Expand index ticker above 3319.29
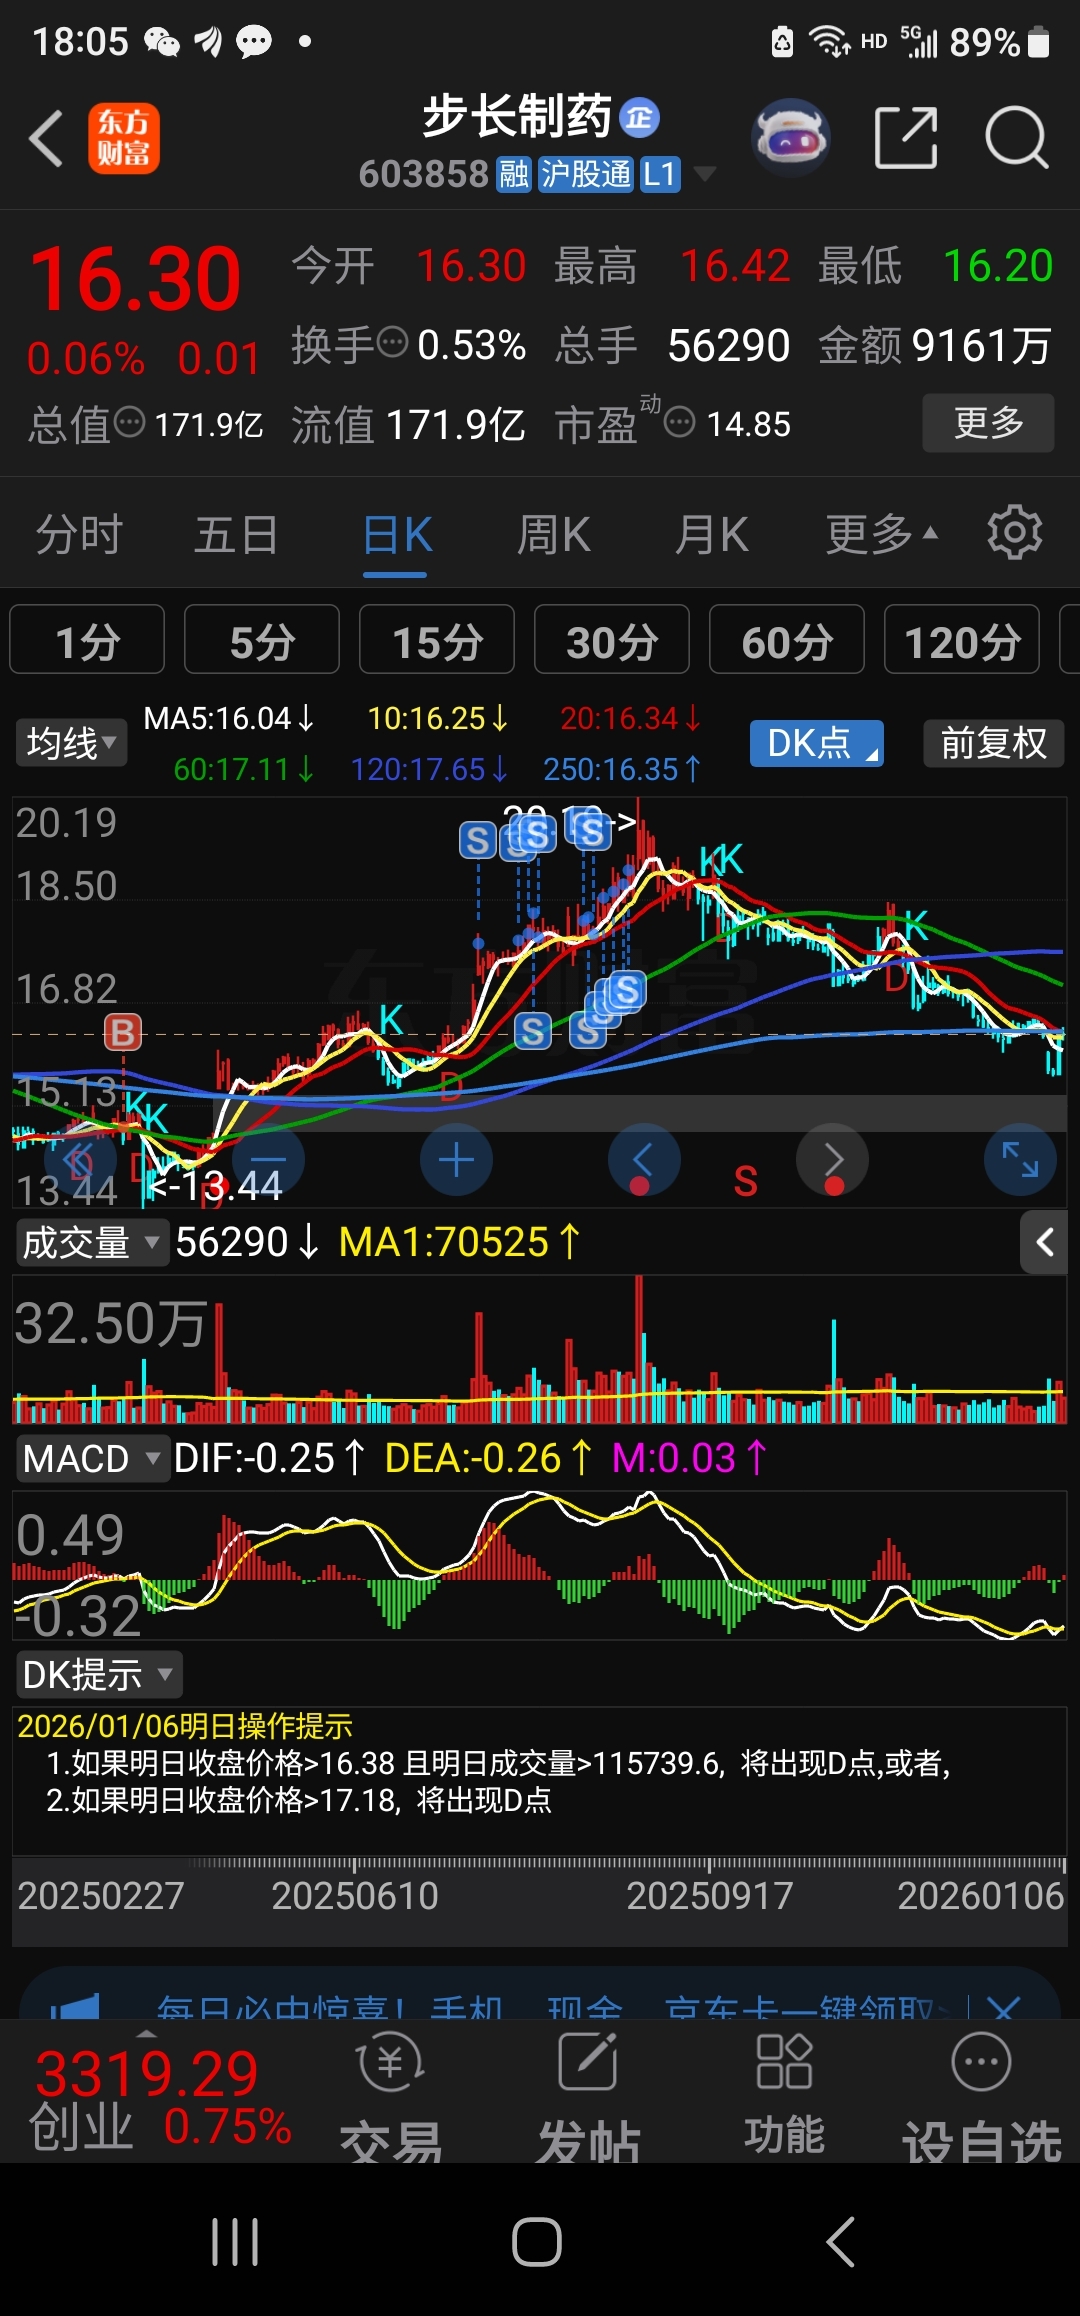Viewport: 1080px width, 2316px height. pos(147,2033)
